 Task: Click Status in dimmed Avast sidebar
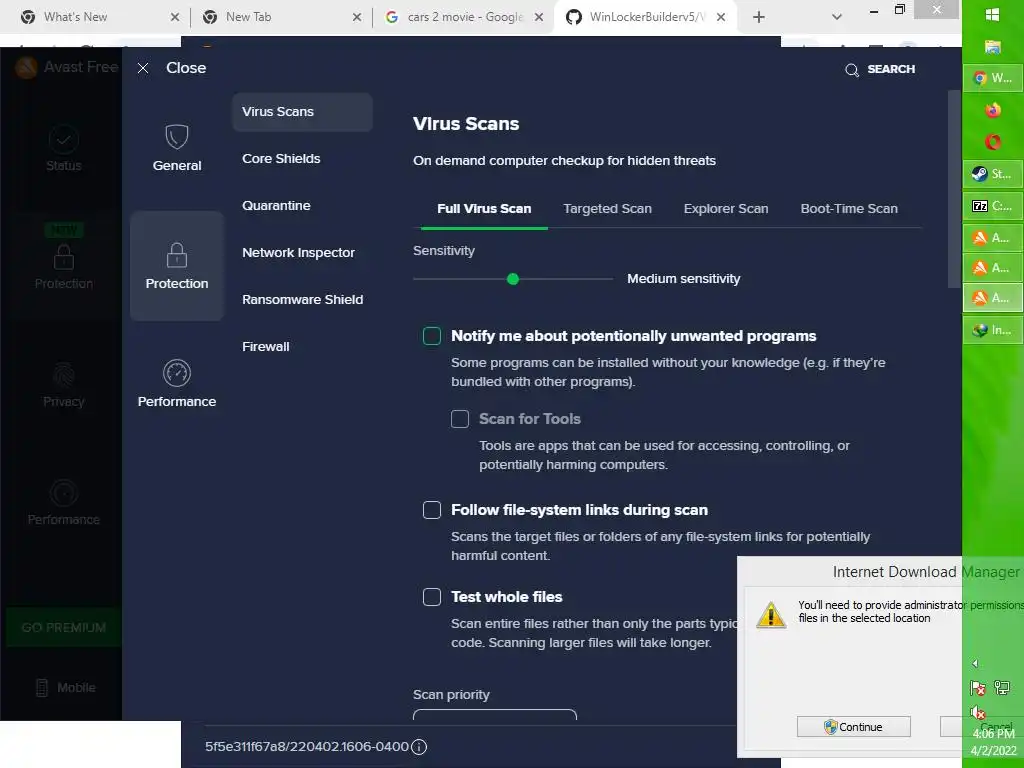coord(63,148)
